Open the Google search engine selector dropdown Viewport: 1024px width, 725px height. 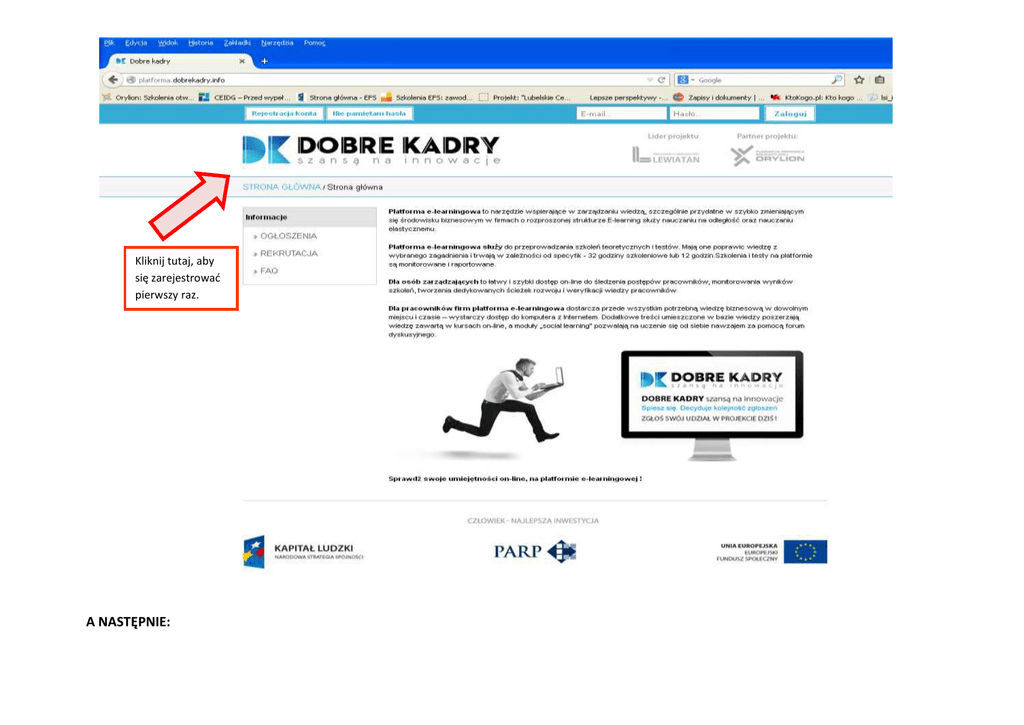pos(686,80)
